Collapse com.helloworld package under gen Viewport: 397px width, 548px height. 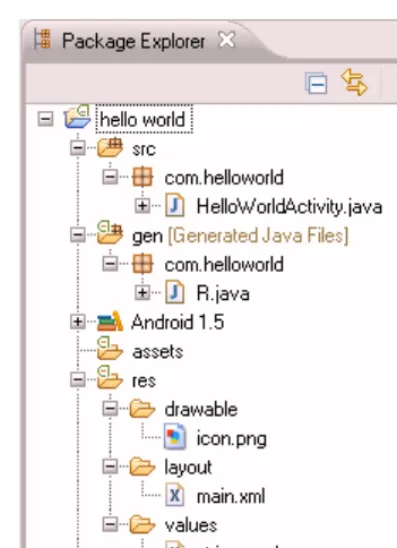110,263
